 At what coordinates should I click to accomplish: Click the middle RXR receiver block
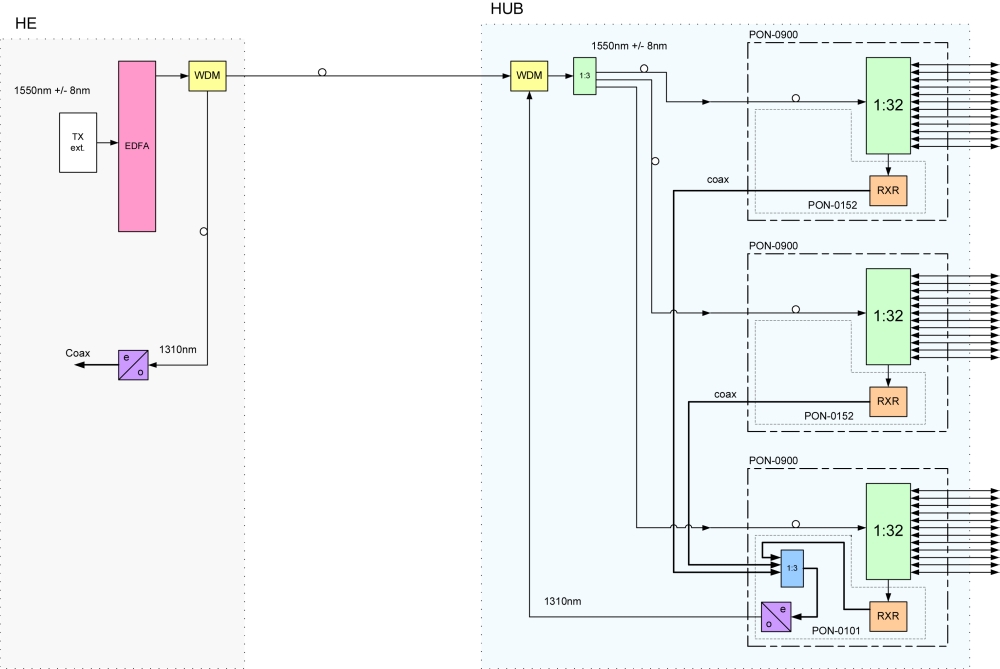pyautogui.click(x=888, y=401)
